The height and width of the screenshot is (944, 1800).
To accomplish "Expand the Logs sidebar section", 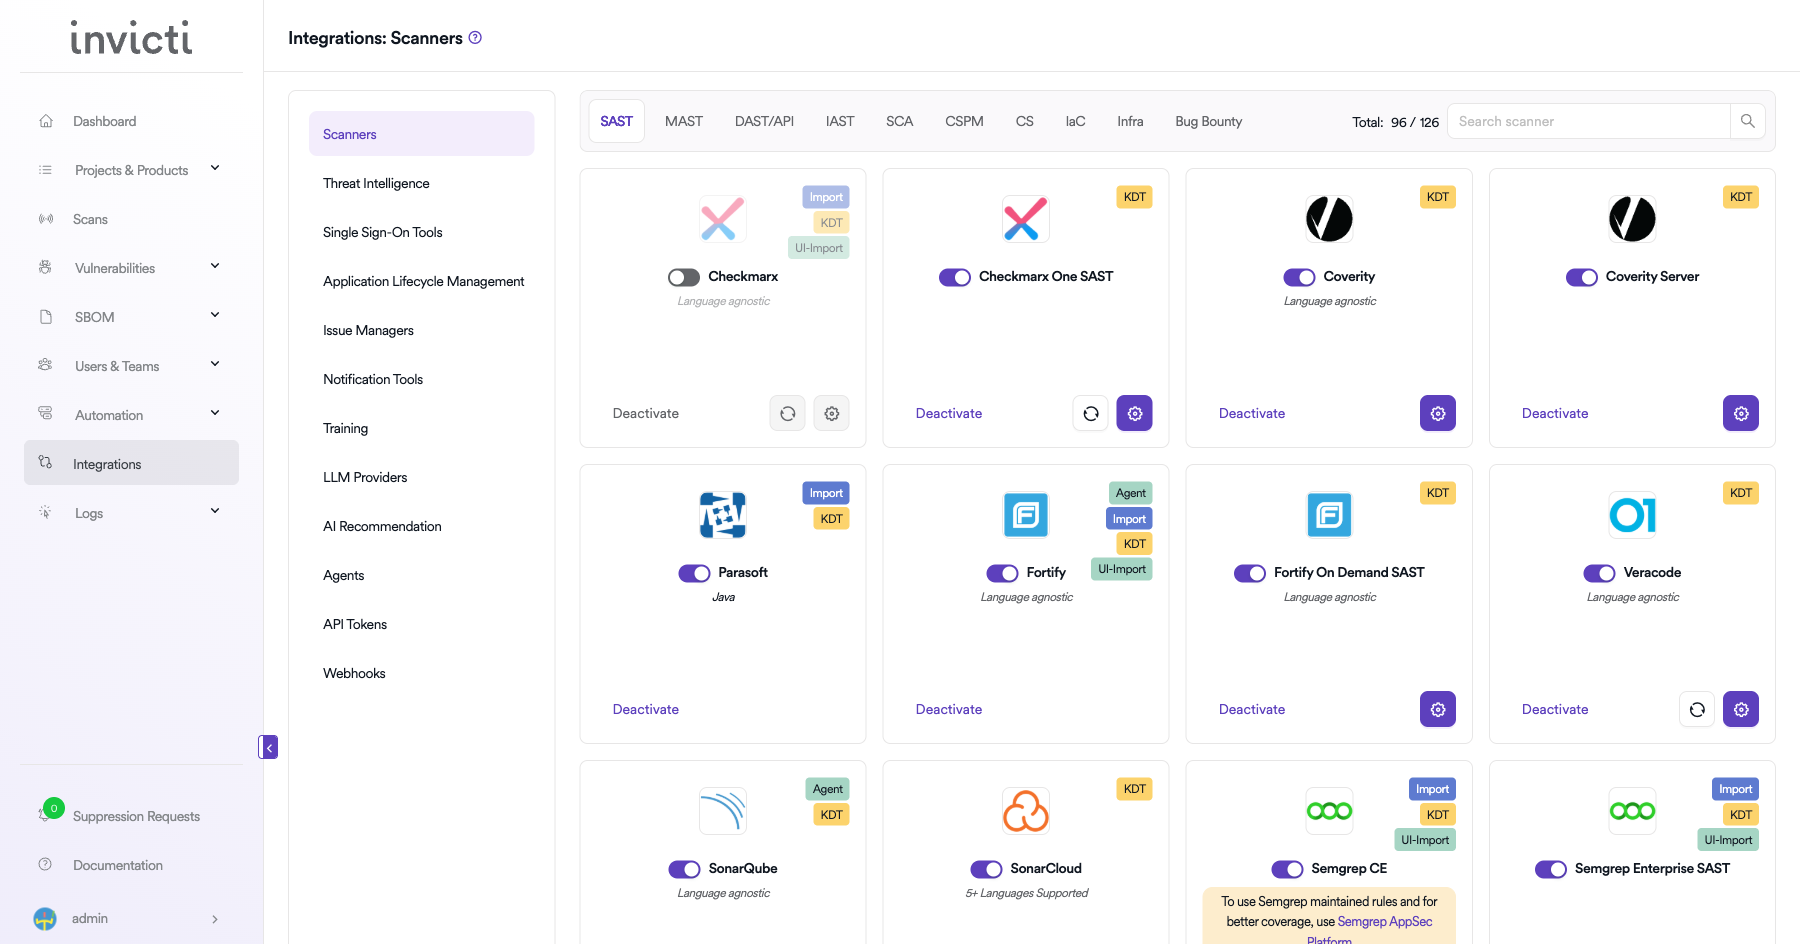I will click(215, 512).
